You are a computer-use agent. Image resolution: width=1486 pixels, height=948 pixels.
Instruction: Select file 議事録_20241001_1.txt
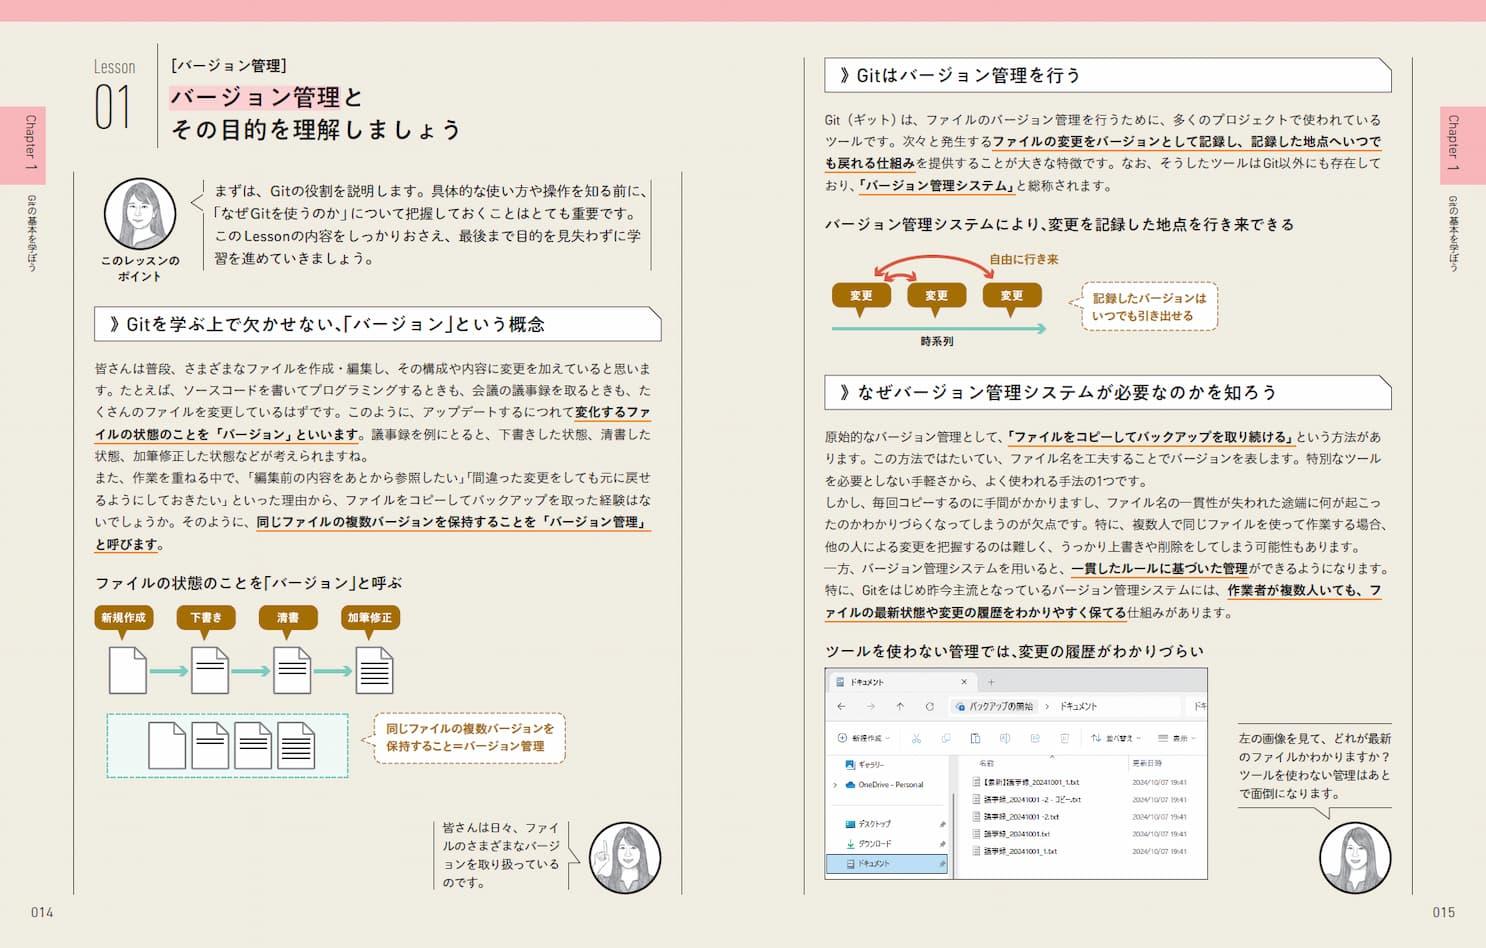click(x=1015, y=851)
